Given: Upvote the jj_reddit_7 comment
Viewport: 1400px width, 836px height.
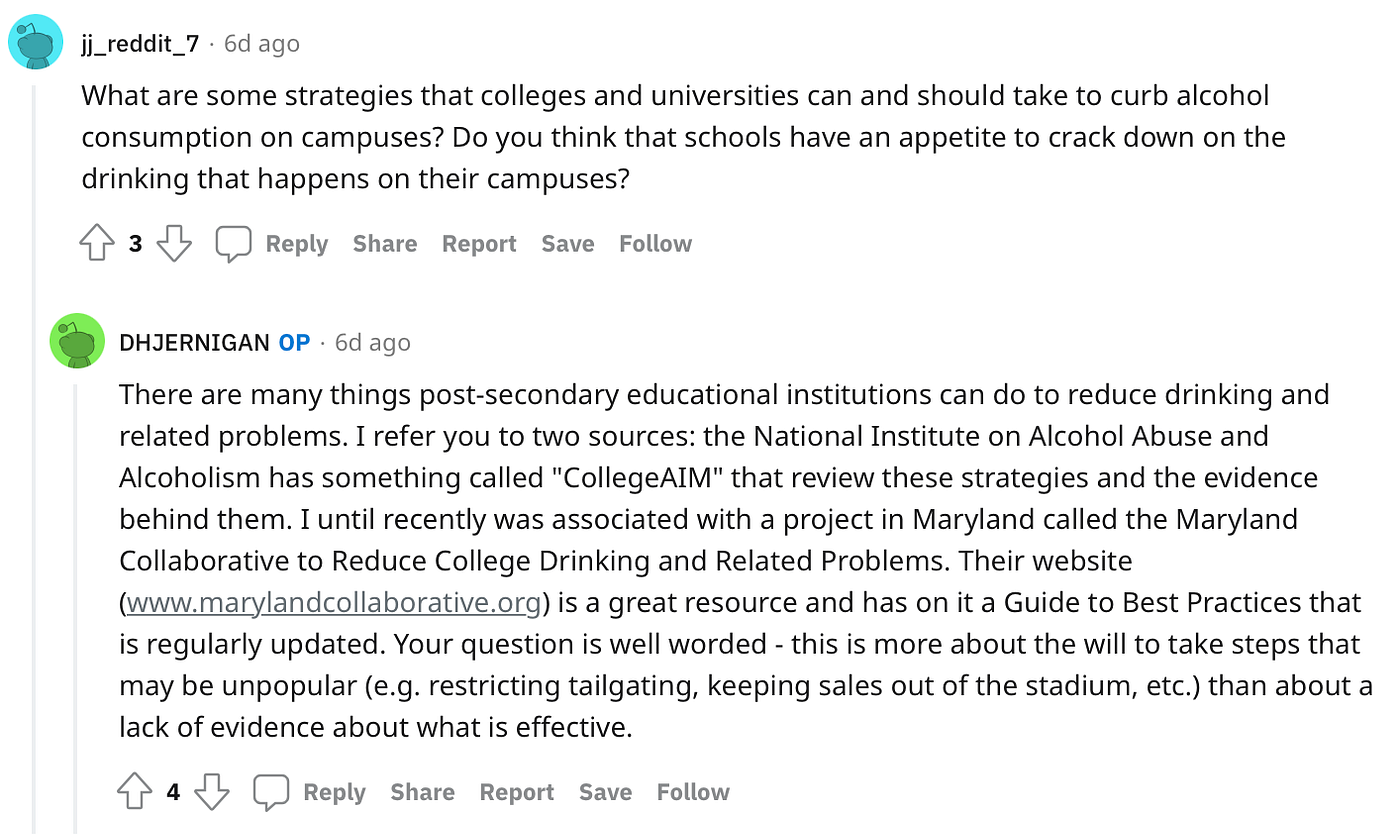Looking at the screenshot, I should pos(97,244).
